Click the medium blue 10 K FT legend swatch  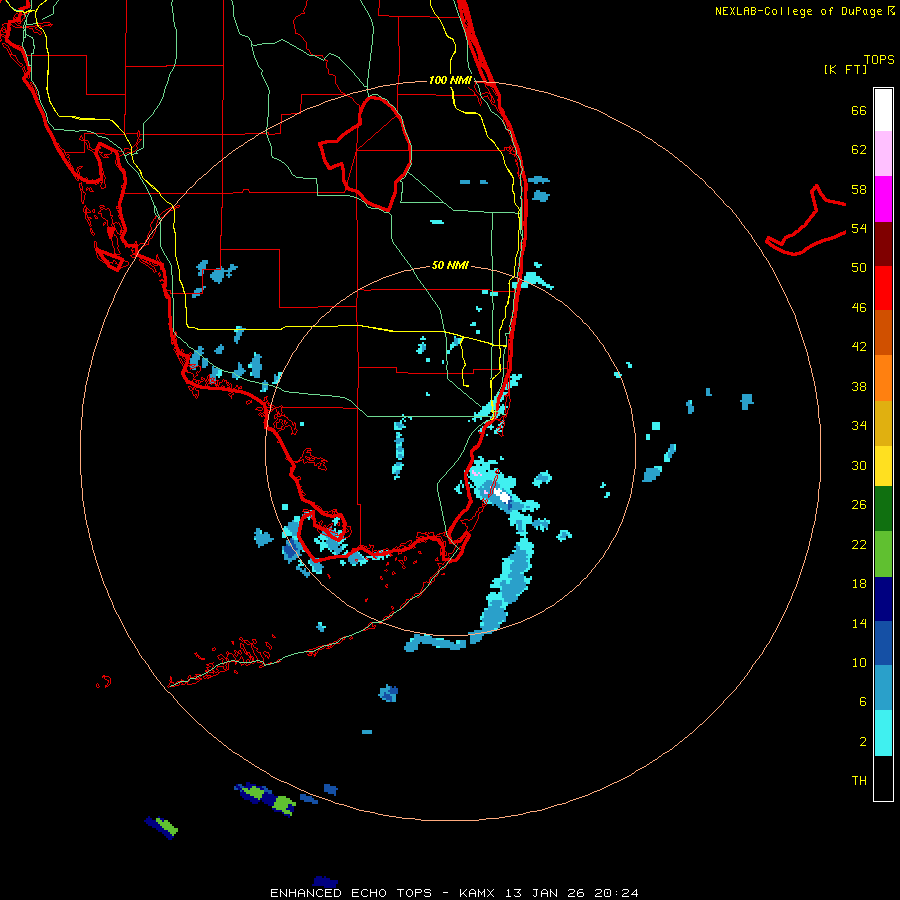pyautogui.click(x=883, y=643)
